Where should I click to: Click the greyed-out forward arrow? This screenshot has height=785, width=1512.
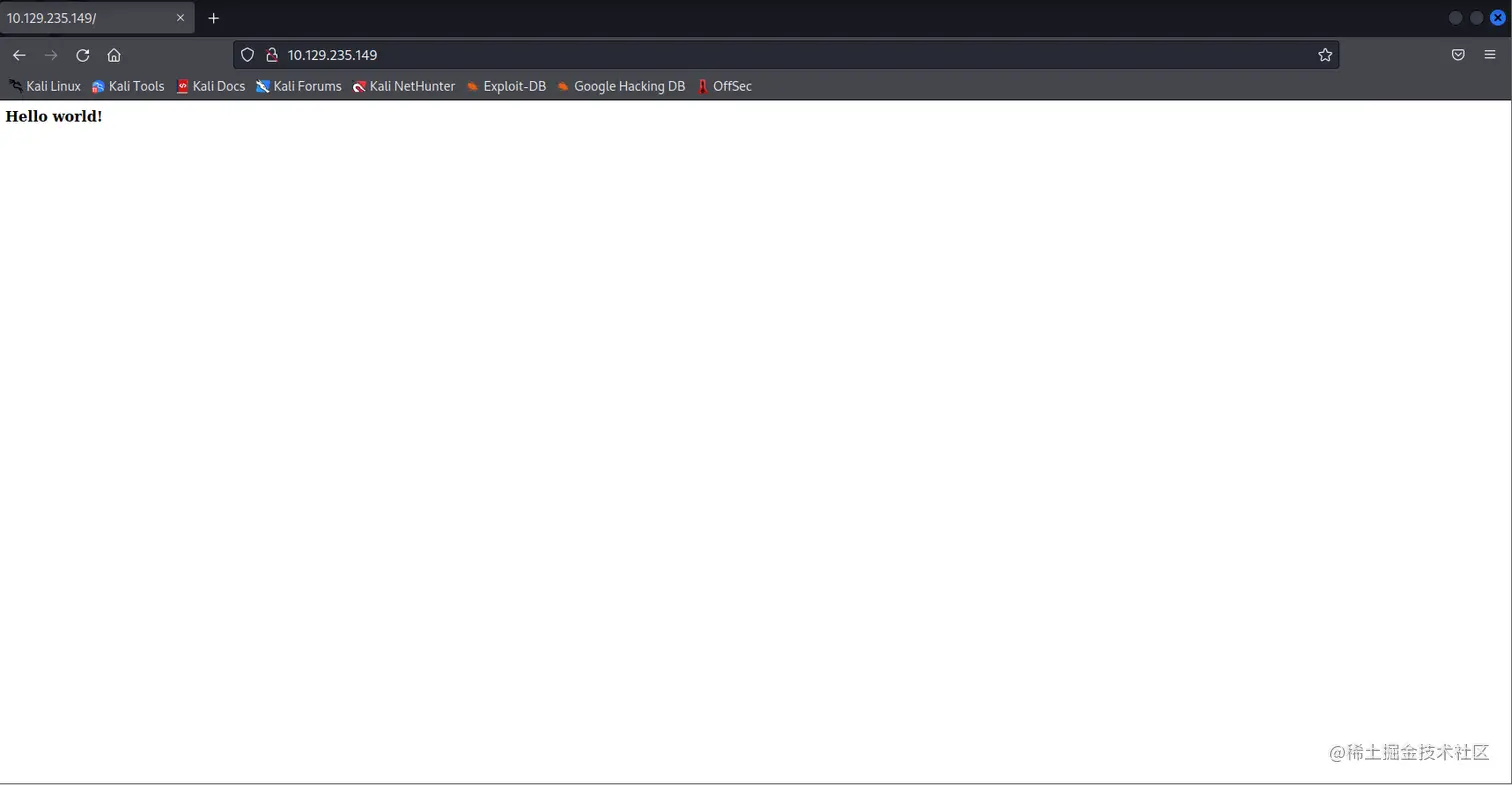(51, 55)
